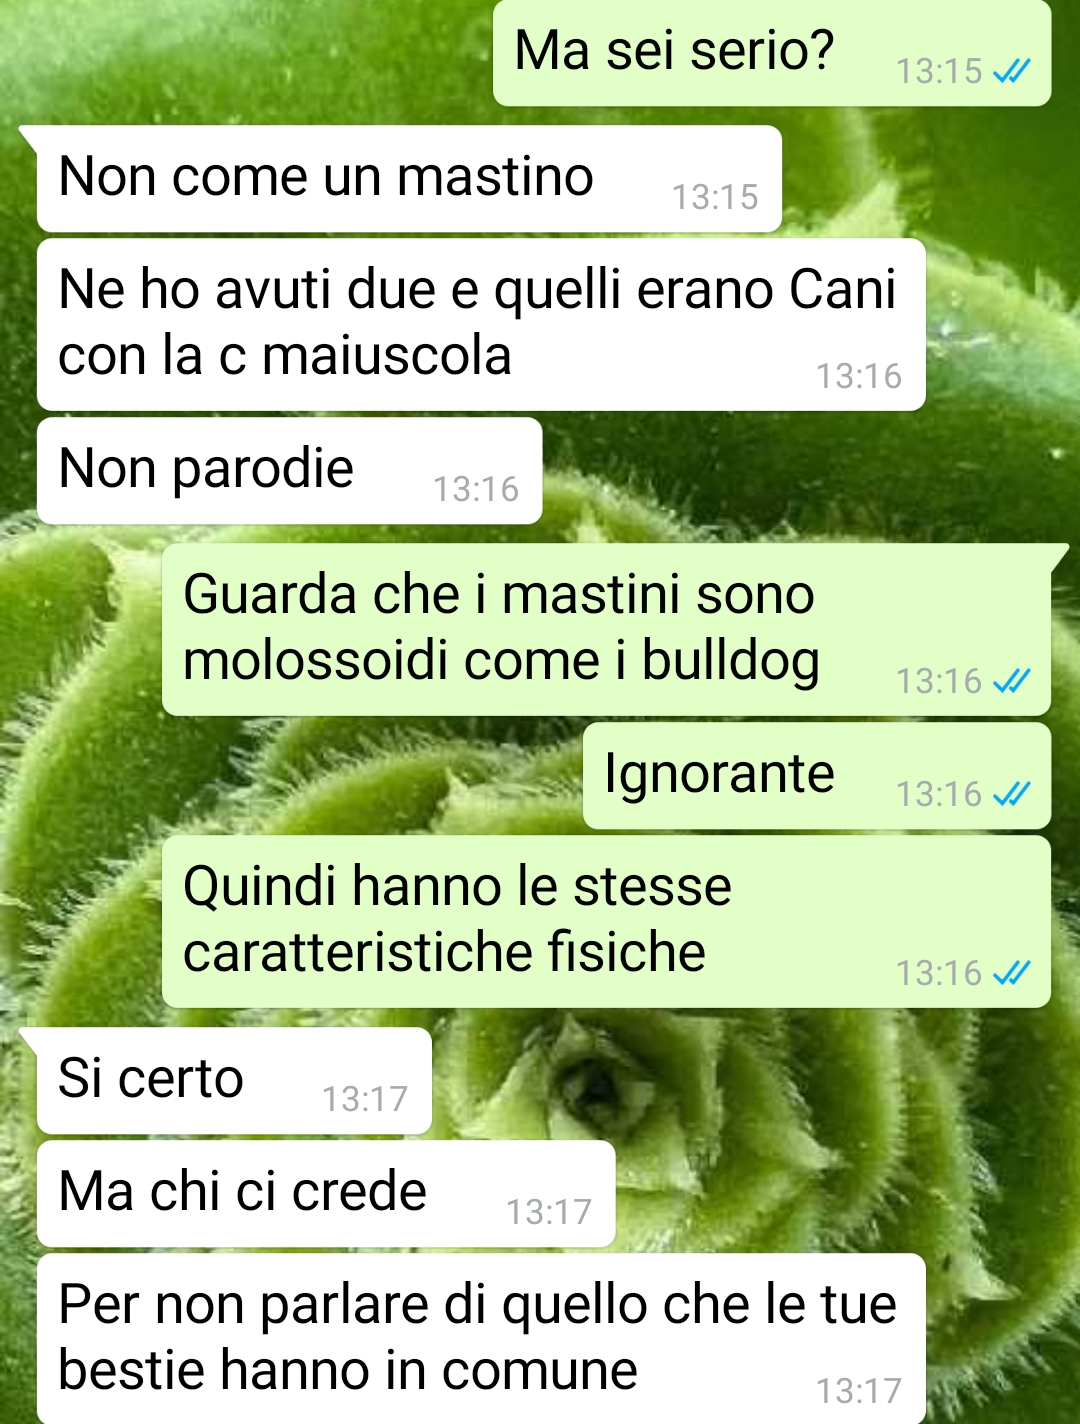The height and width of the screenshot is (1424, 1080).
Task: Select the 'Ma sei serio?' message bubble
Action: [x=772, y=53]
